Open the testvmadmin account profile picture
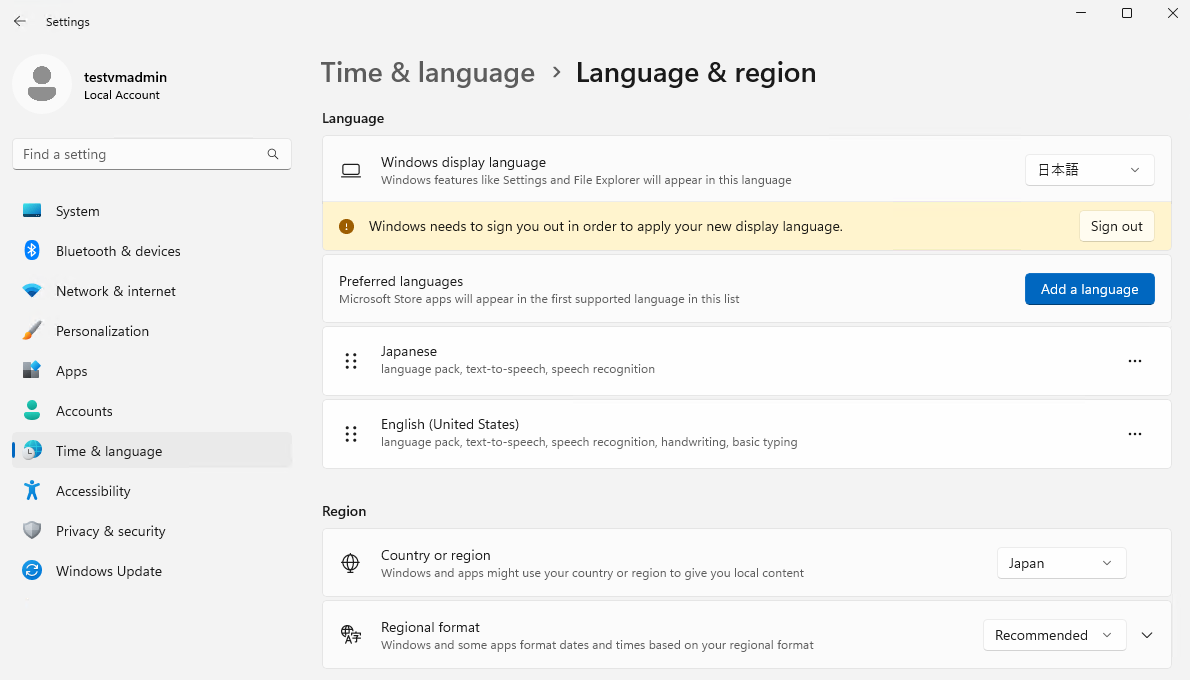The width and height of the screenshot is (1190, 680). pyautogui.click(x=42, y=83)
